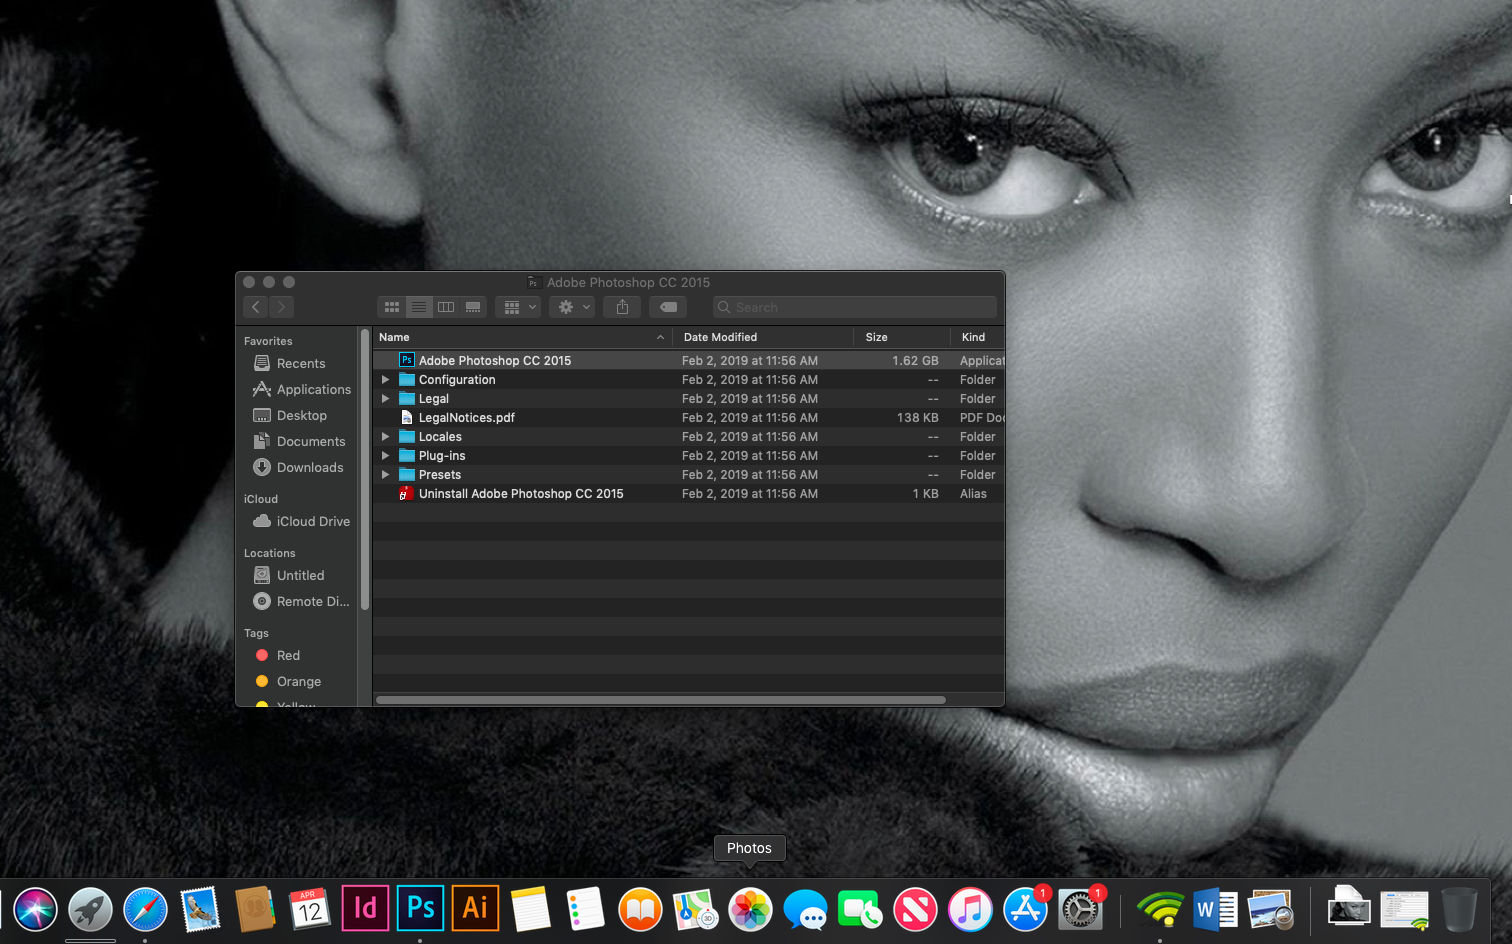Open Siri from the Dock
Image resolution: width=1512 pixels, height=944 pixels.
tap(36, 910)
